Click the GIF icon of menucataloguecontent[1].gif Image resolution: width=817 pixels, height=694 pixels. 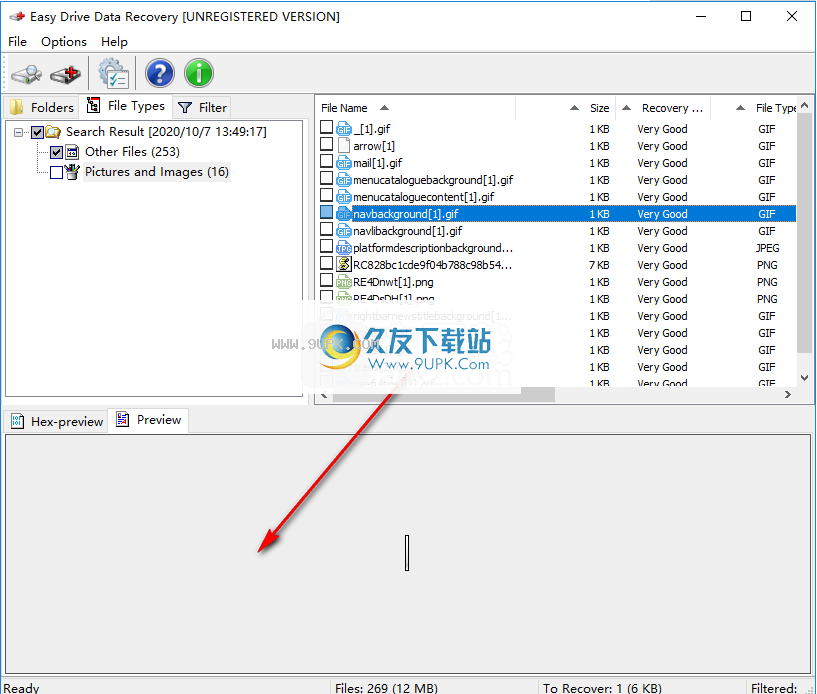[344, 197]
